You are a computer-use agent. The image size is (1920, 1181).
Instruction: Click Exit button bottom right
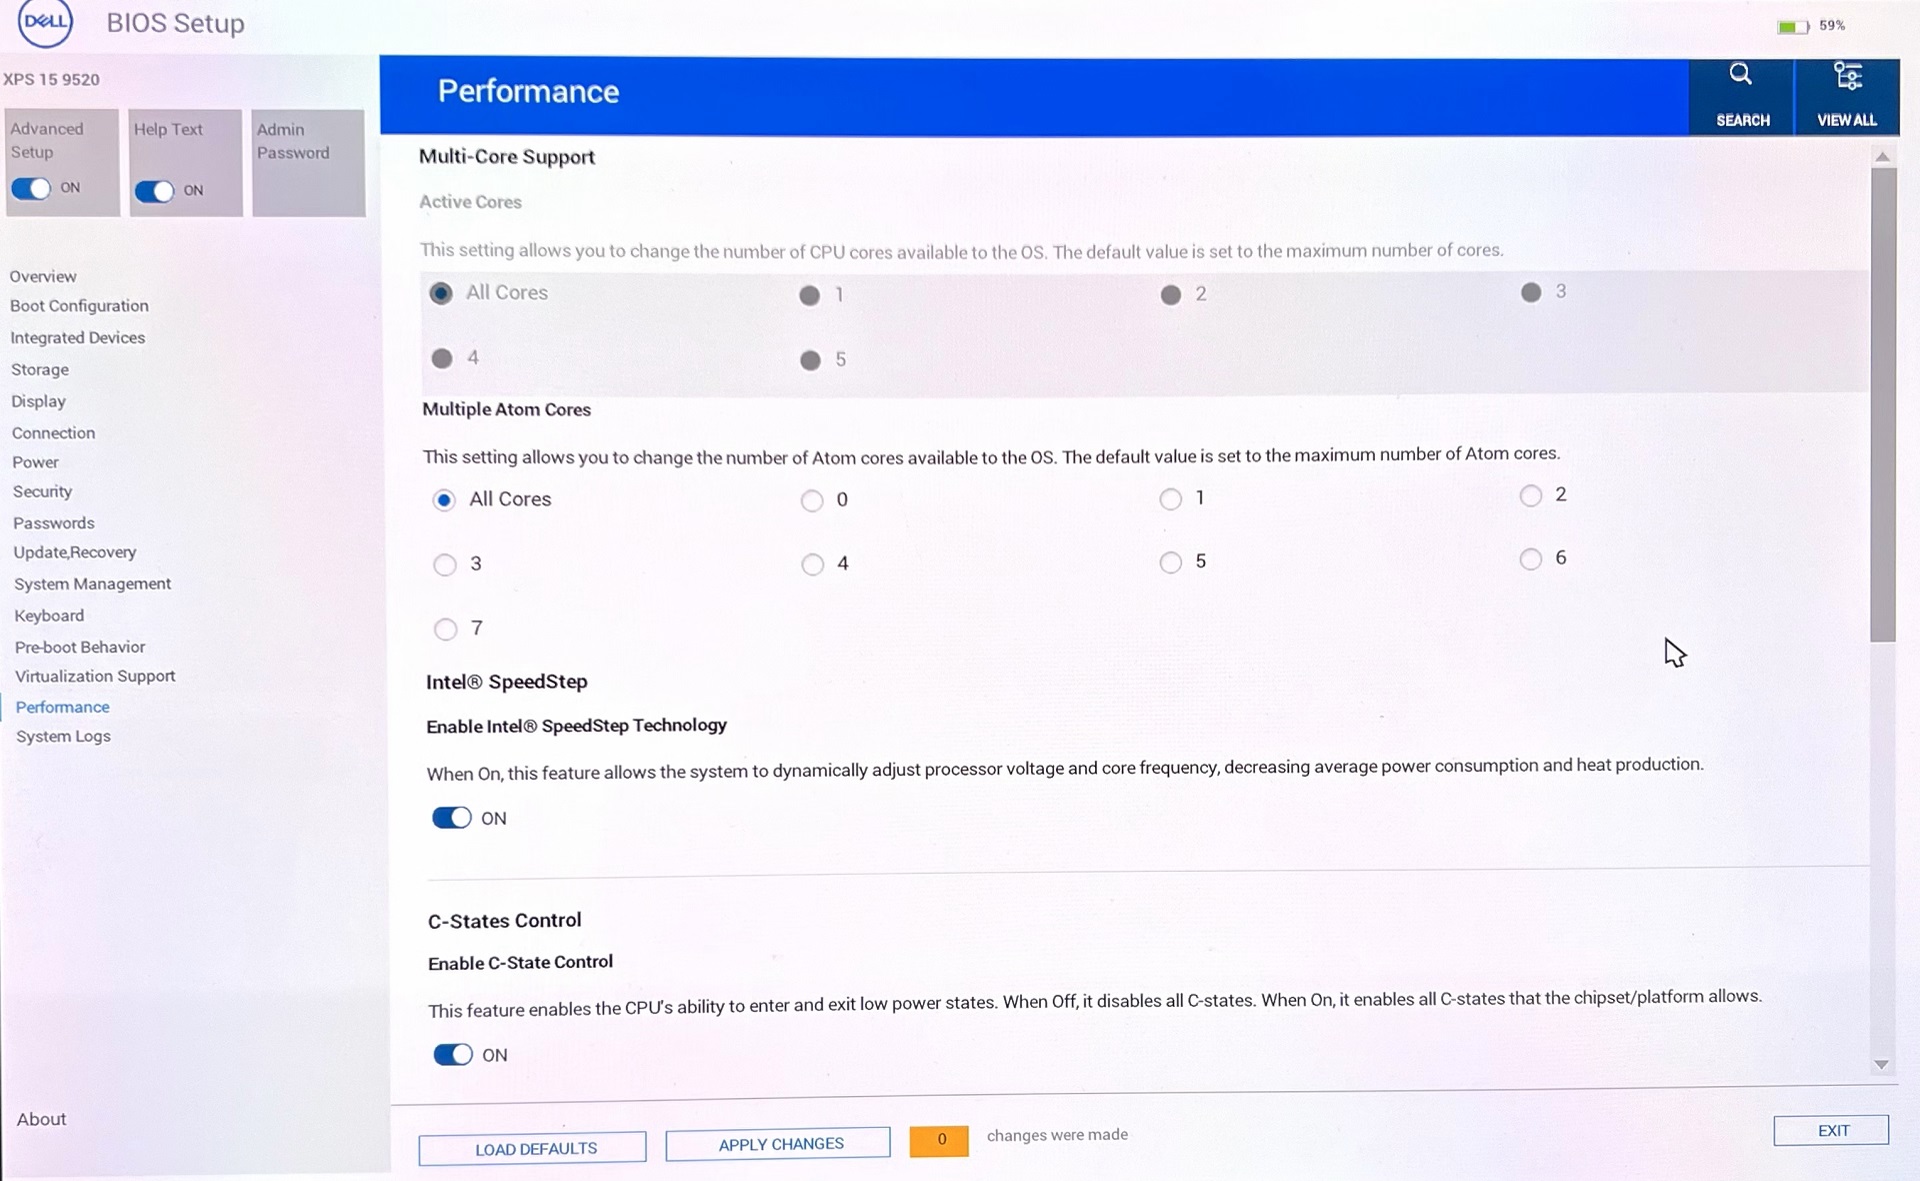(1832, 1130)
